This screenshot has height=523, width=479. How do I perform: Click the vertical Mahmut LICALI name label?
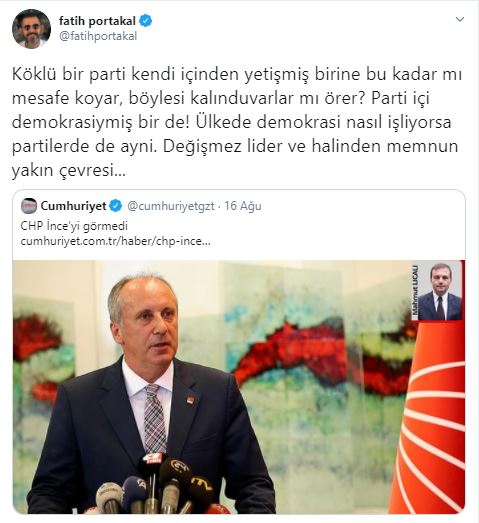(415, 291)
